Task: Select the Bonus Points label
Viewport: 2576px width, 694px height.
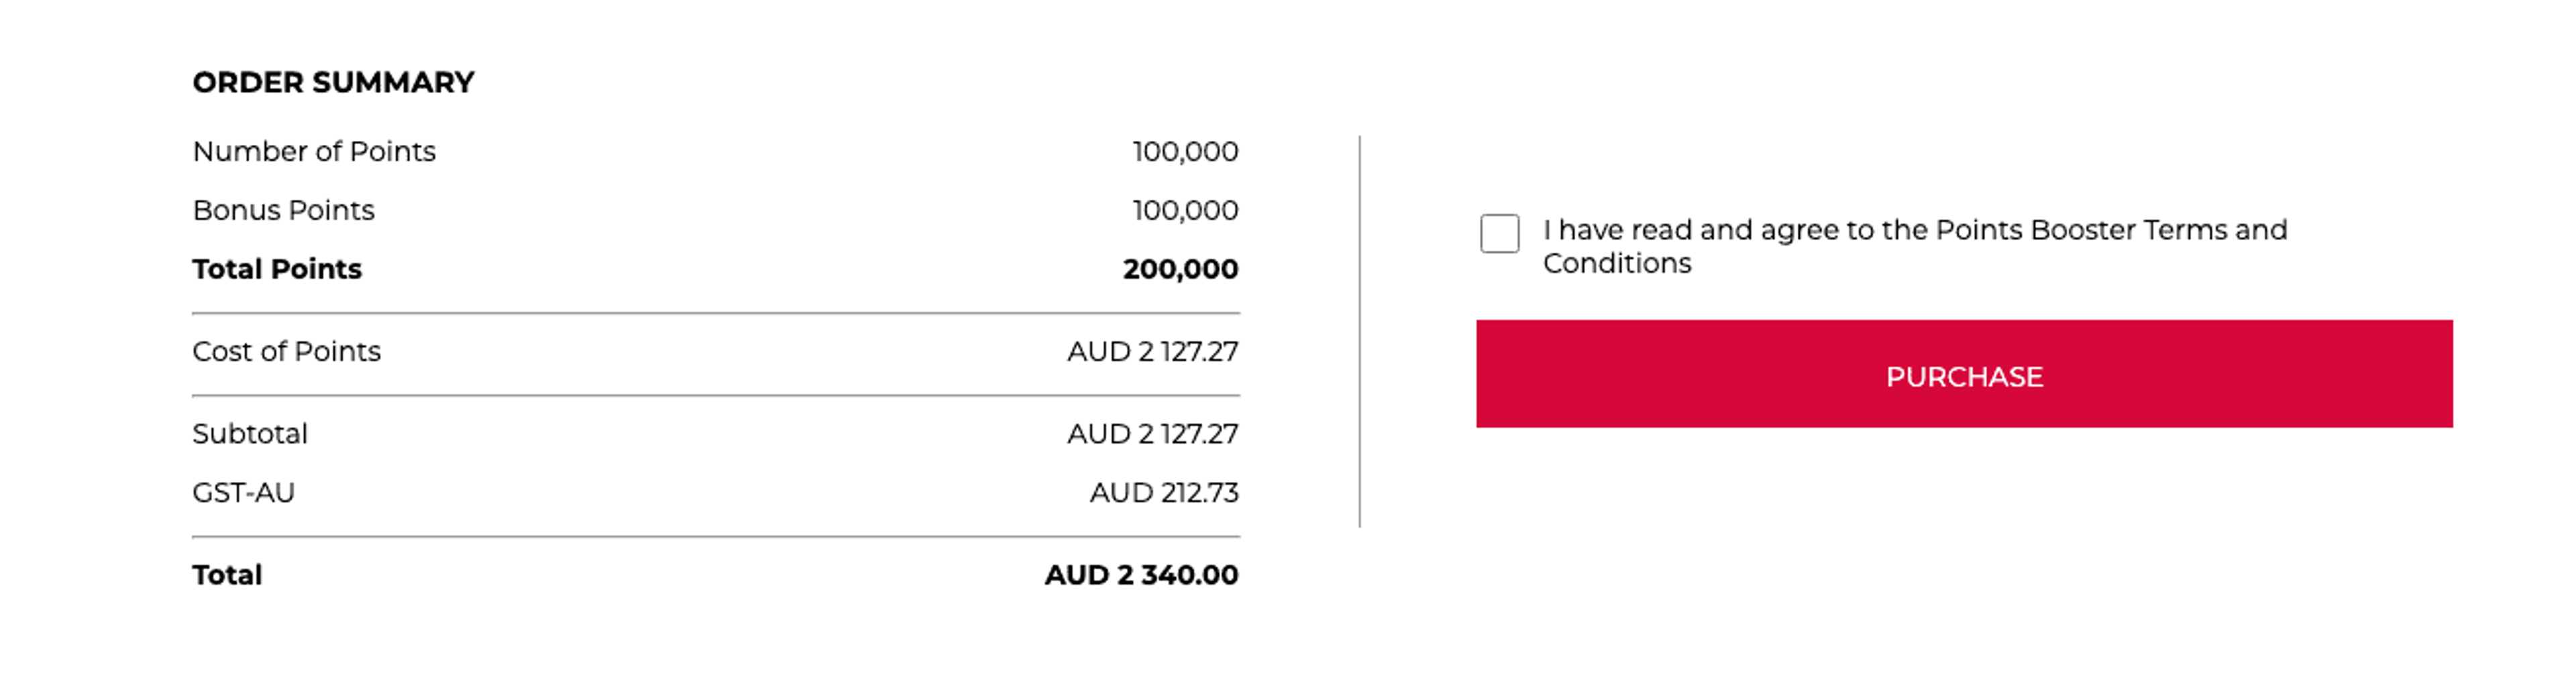Action: [x=283, y=210]
